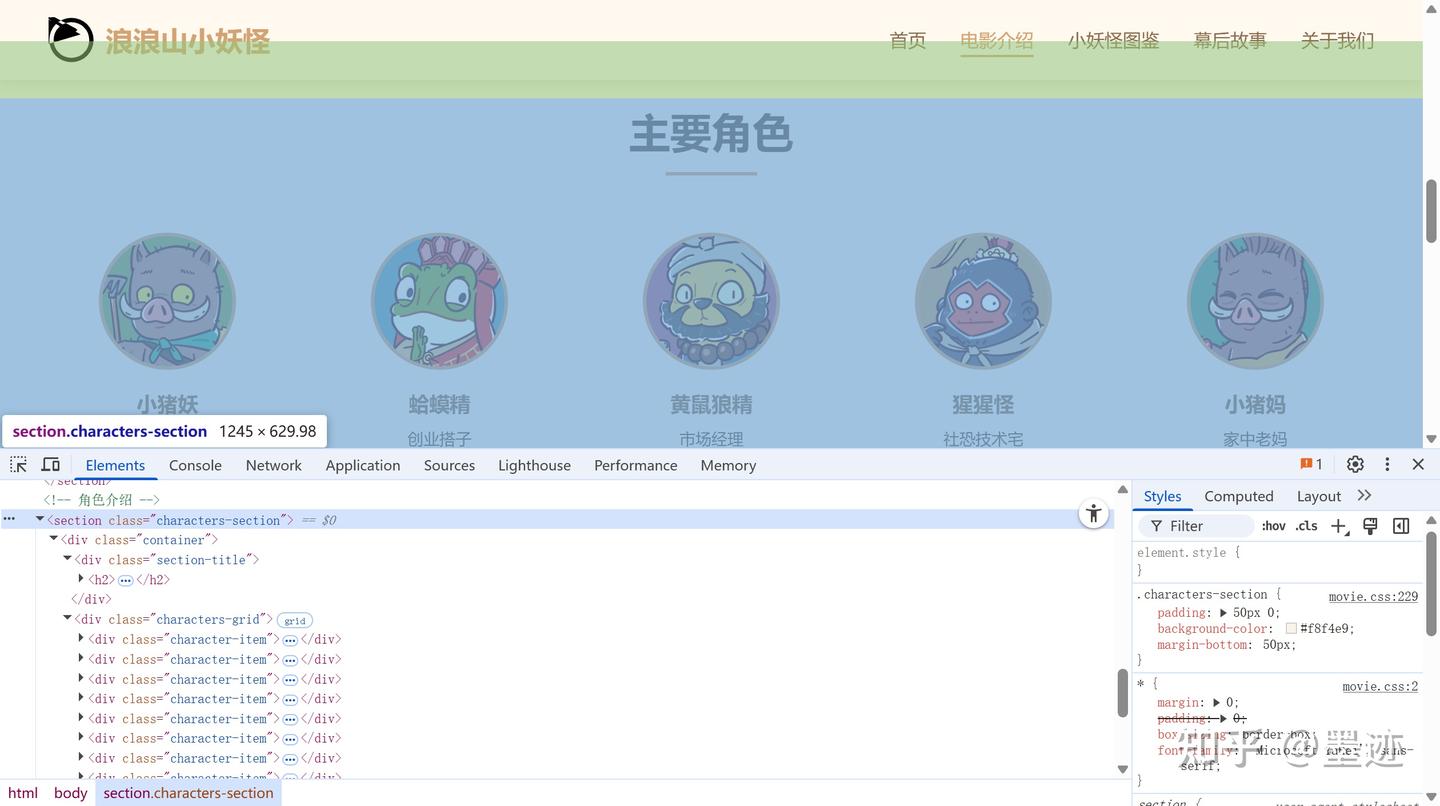The width and height of the screenshot is (1440, 806).
Task: Open the Memory tab
Action: coord(728,465)
